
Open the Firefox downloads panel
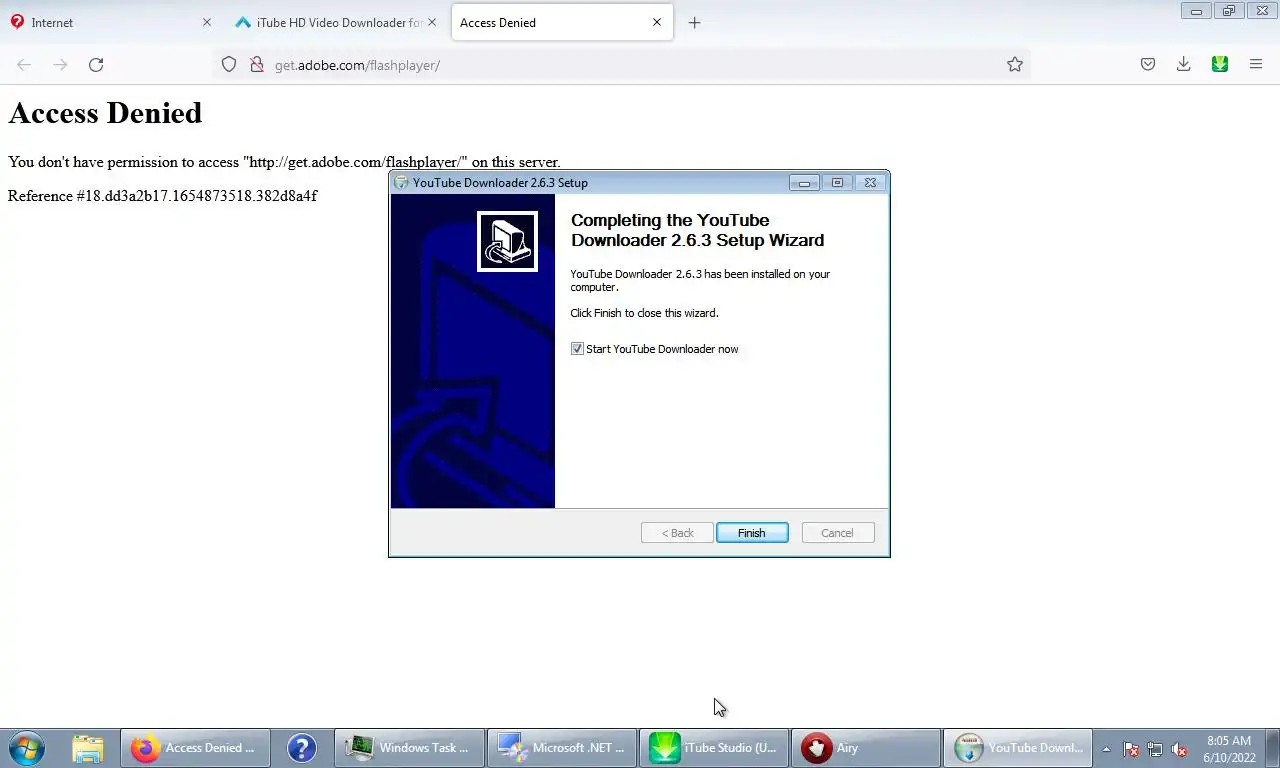[x=1184, y=65]
